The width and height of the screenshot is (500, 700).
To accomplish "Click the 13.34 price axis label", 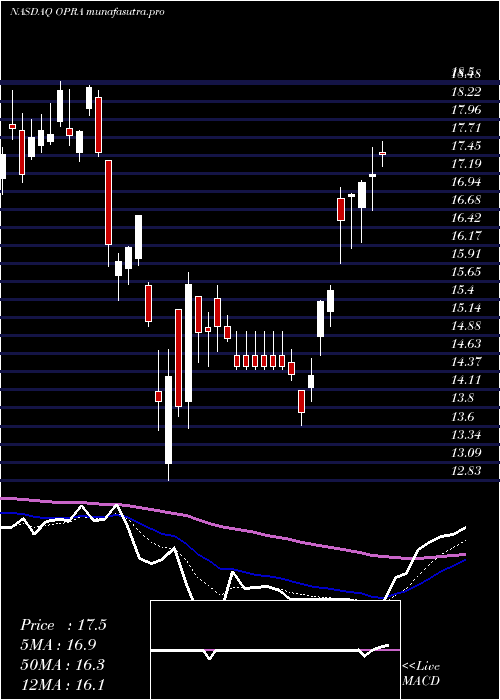I will [x=467, y=435].
